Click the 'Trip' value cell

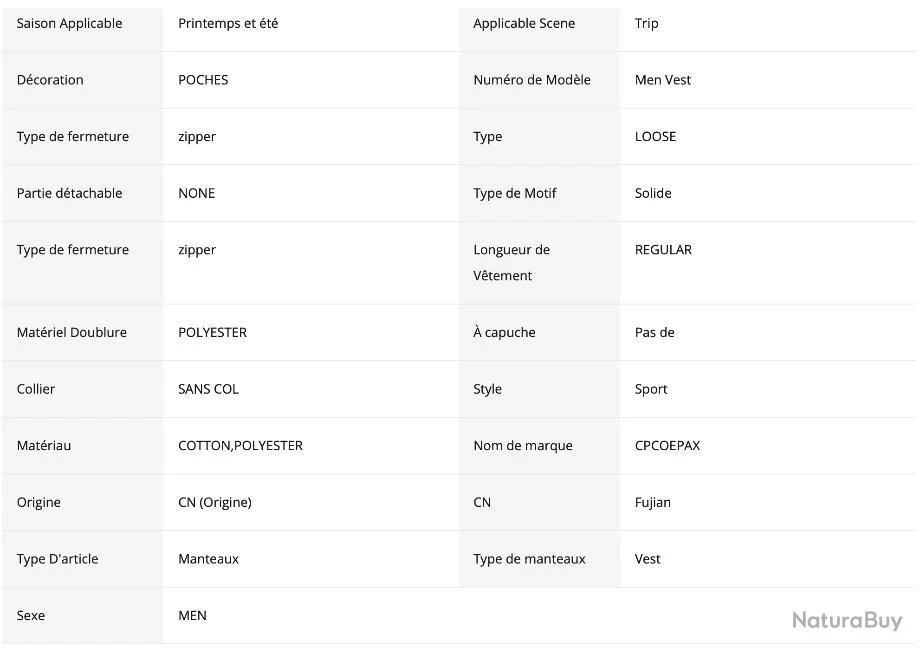[646, 23]
